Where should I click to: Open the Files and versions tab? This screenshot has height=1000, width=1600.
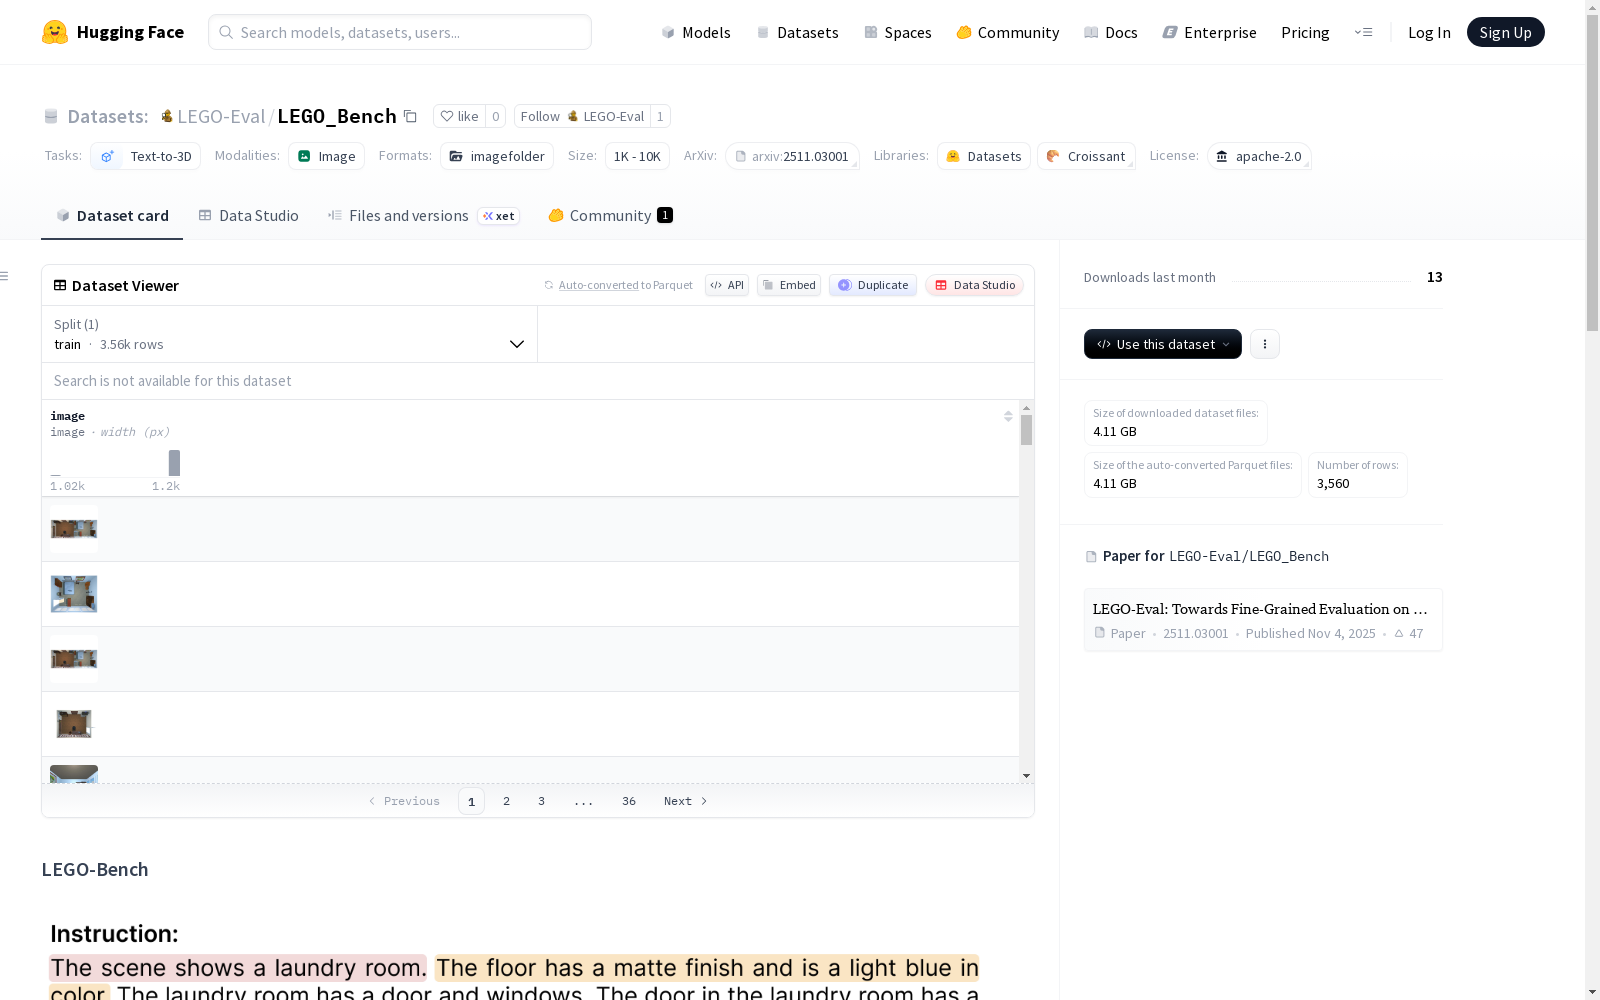423,216
